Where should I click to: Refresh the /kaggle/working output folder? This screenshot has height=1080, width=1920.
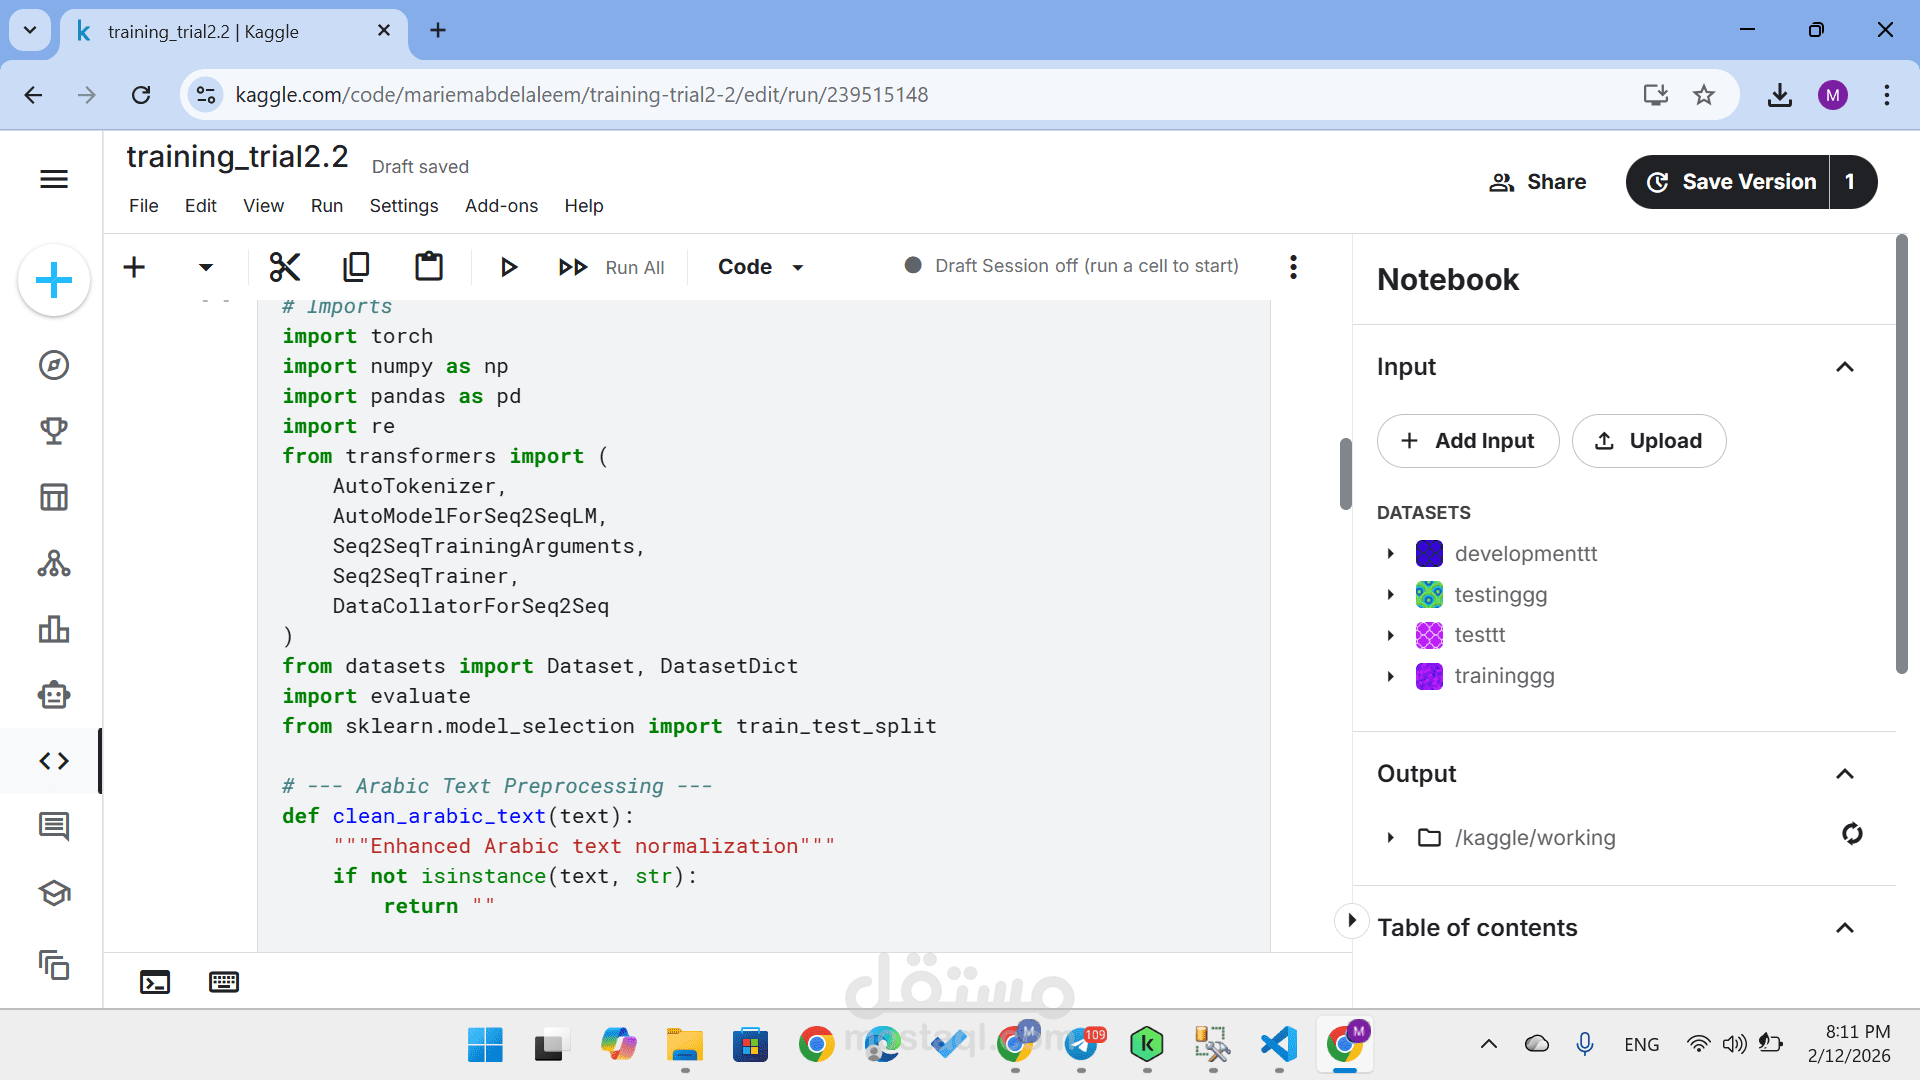(x=1852, y=834)
